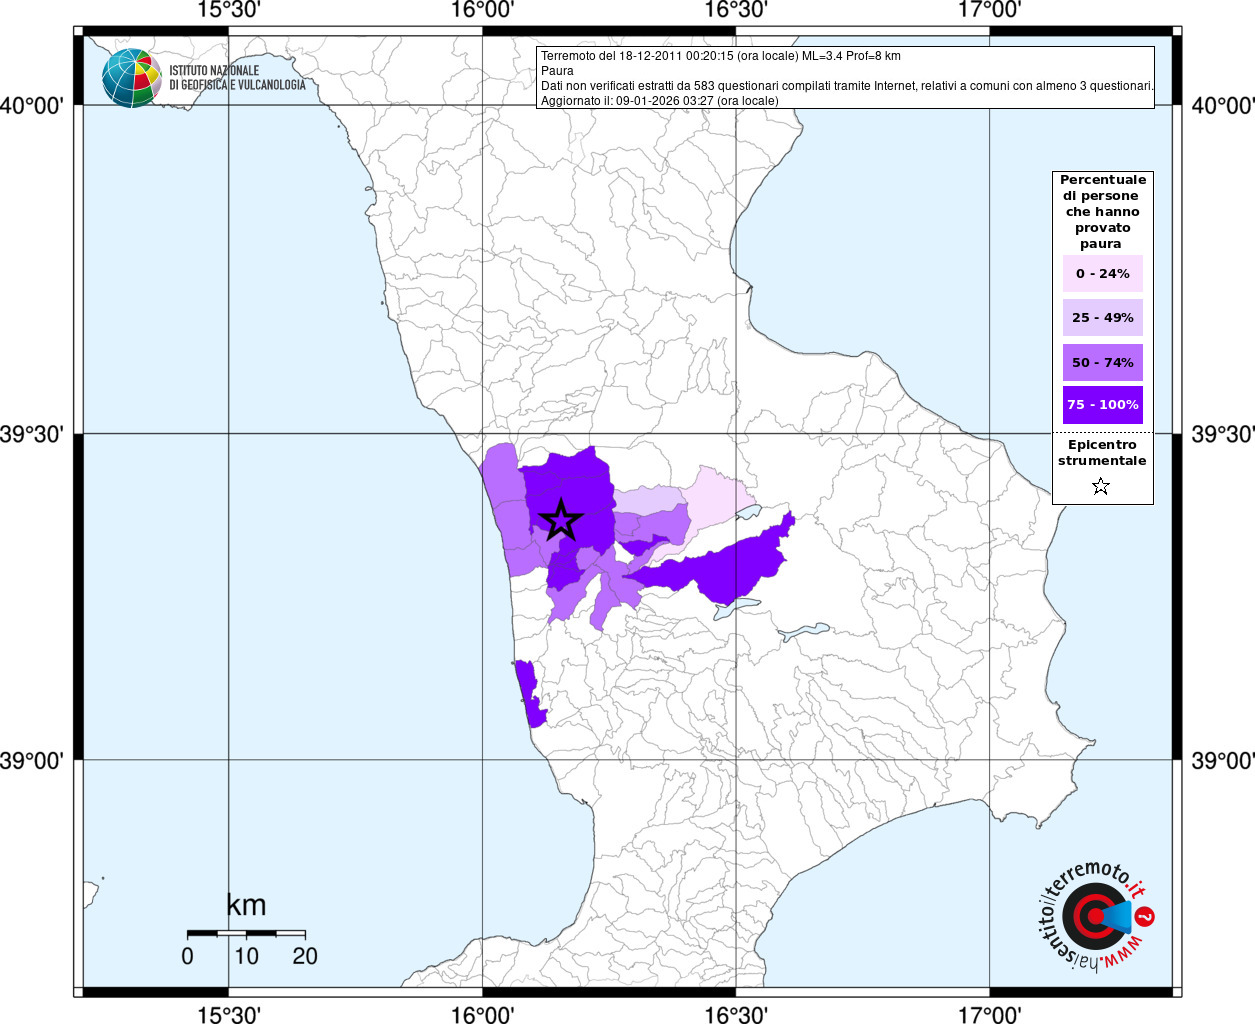Select the 75 - 100% legend swatch
The image size is (1255, 1024).
tap(1103, 405)
